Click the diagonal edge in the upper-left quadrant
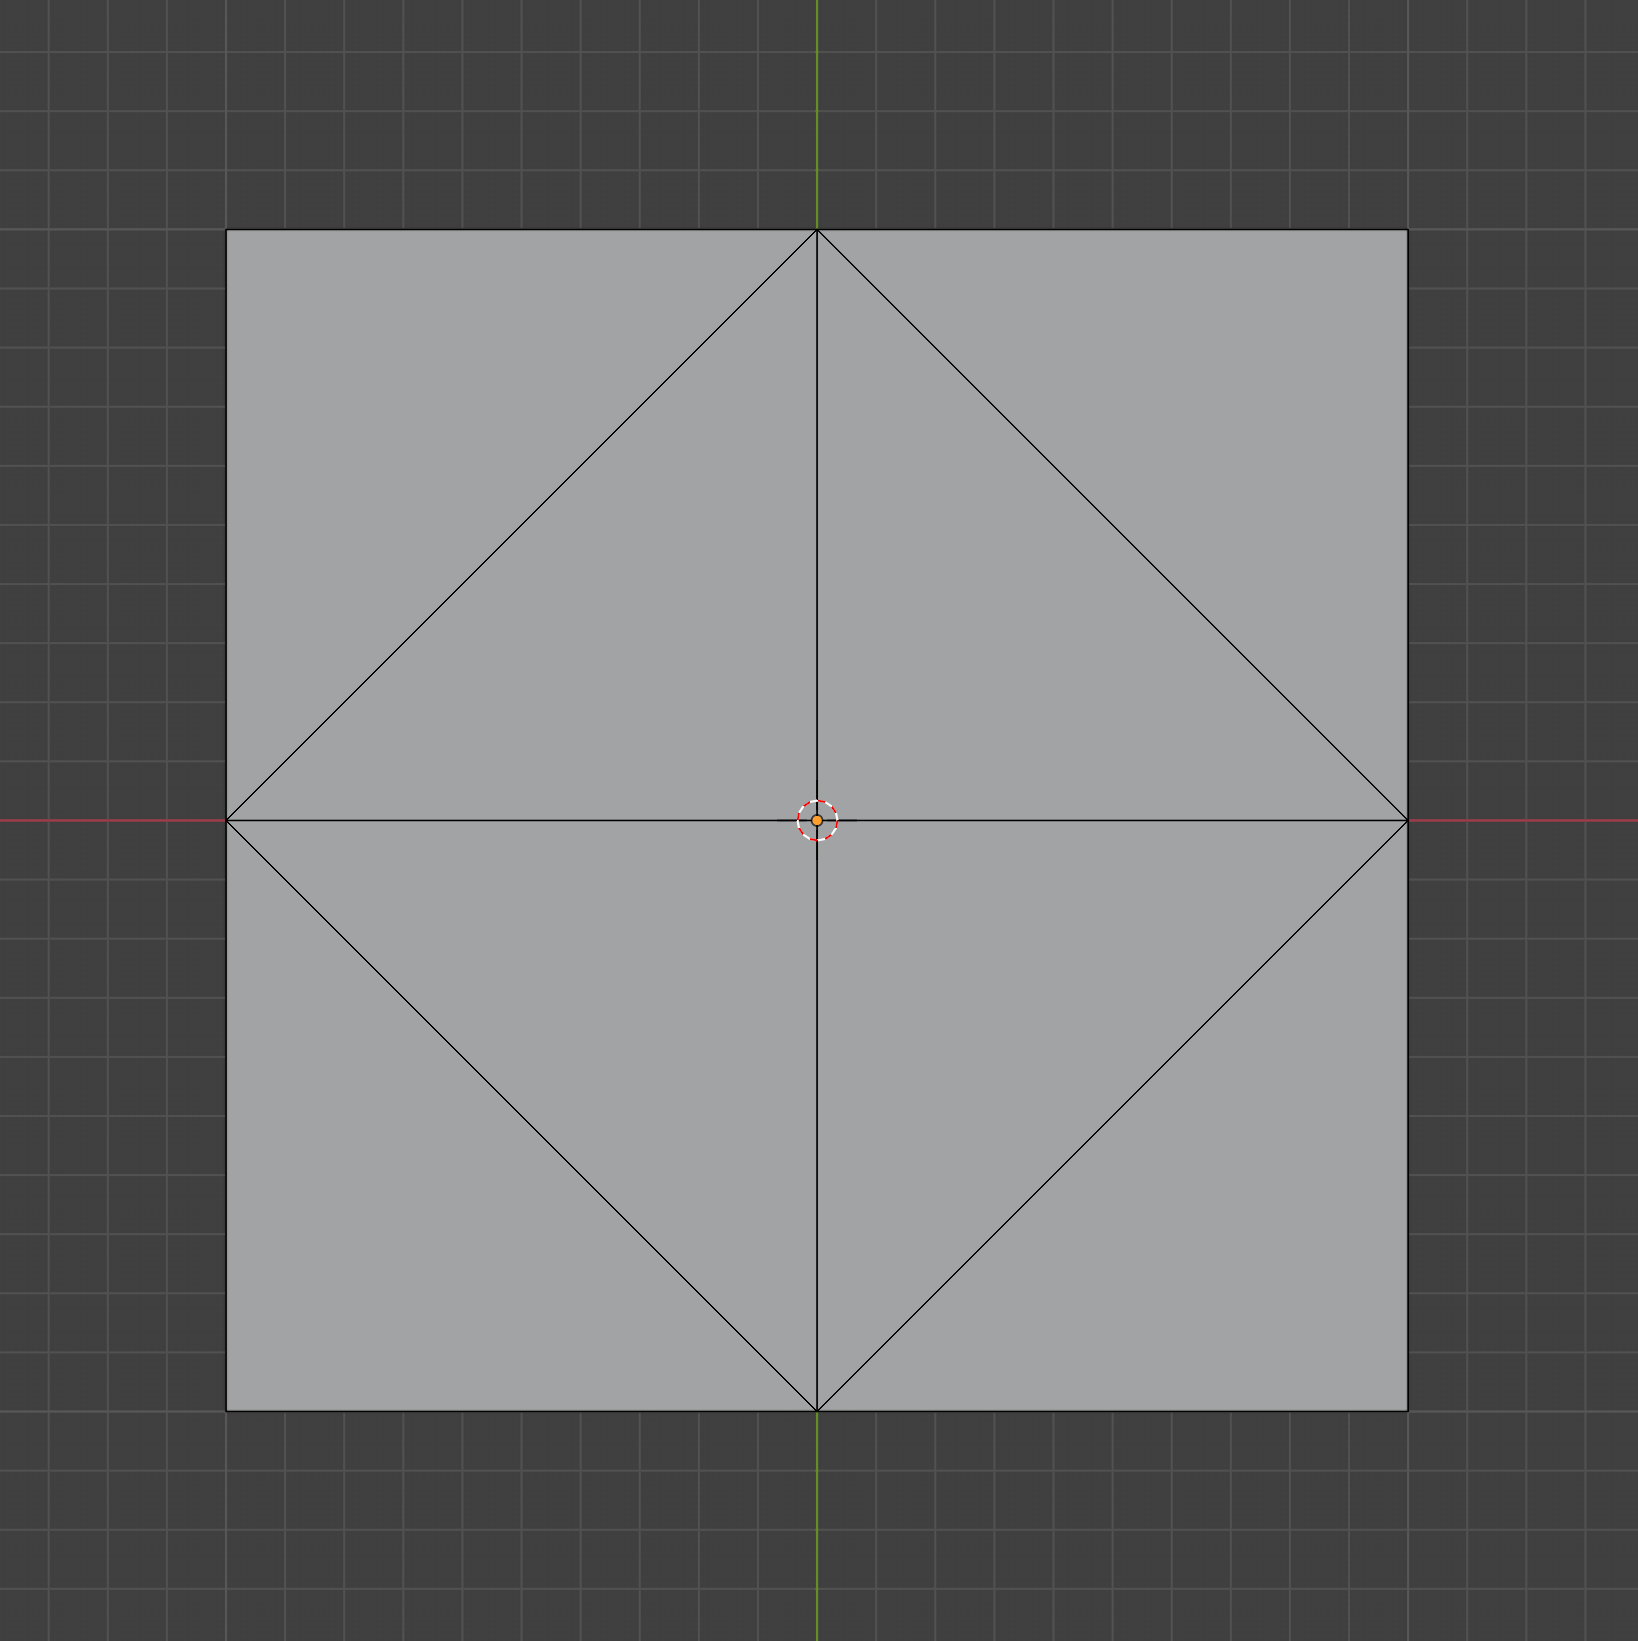 click(520, 525)
